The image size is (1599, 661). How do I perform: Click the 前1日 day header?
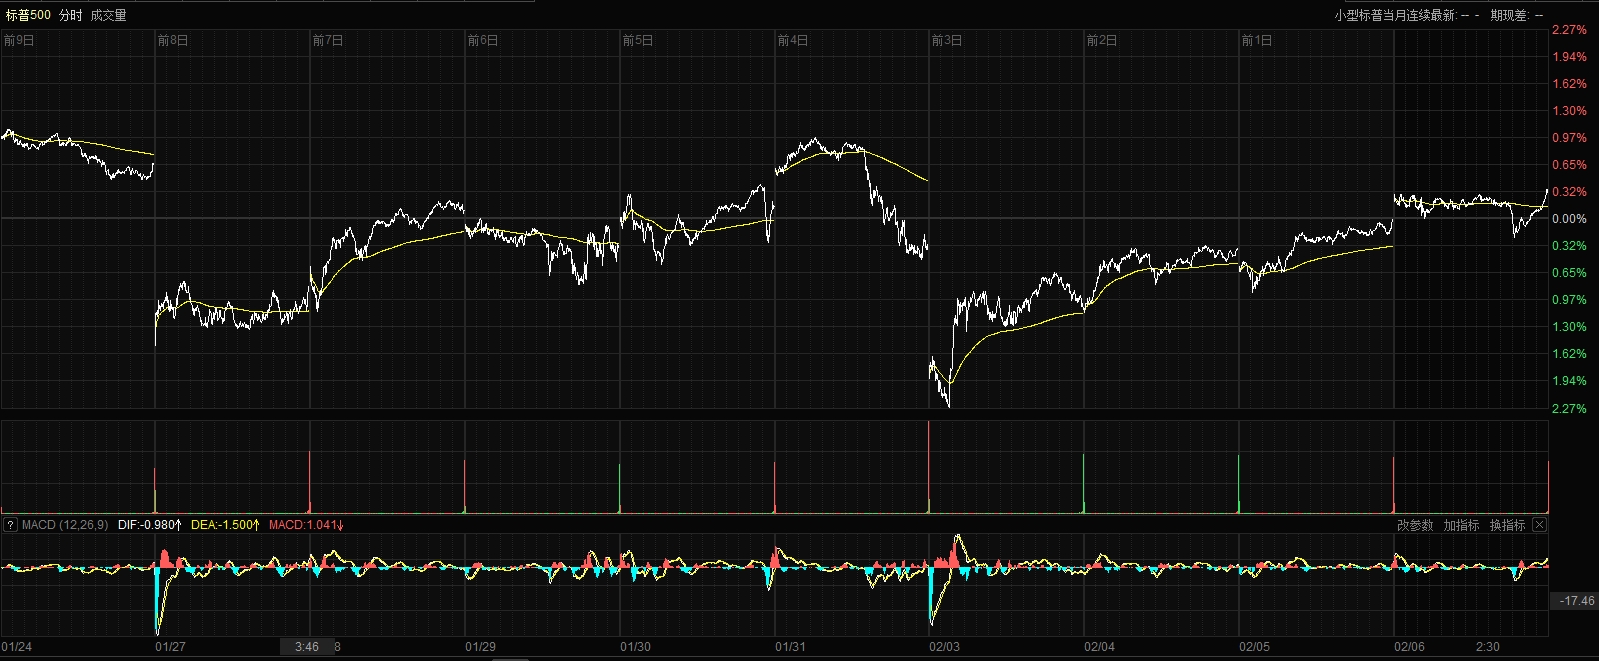(x=1257, y=41)
